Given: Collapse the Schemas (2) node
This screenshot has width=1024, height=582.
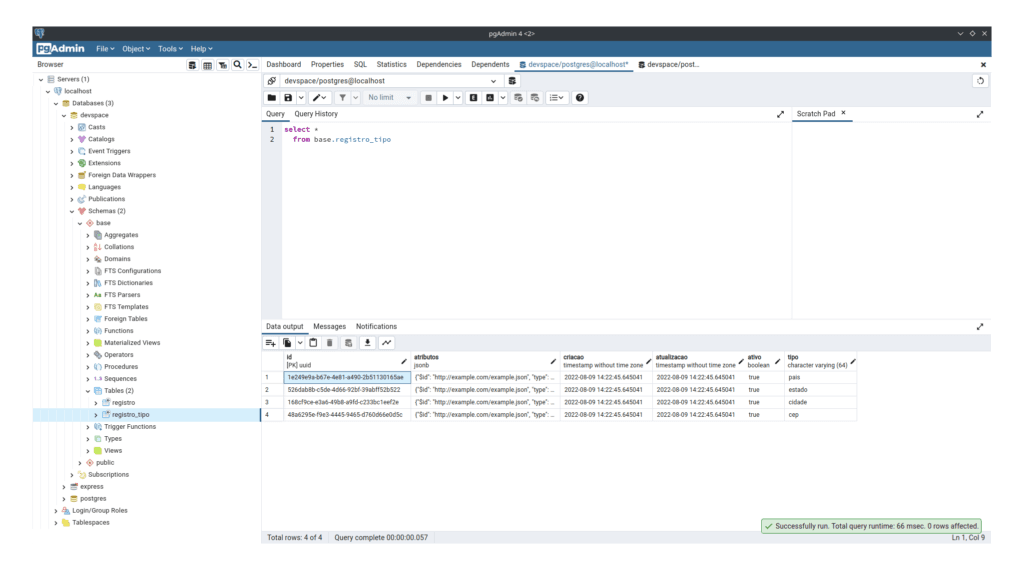Looking at the screenshot, I should point(72,212).
